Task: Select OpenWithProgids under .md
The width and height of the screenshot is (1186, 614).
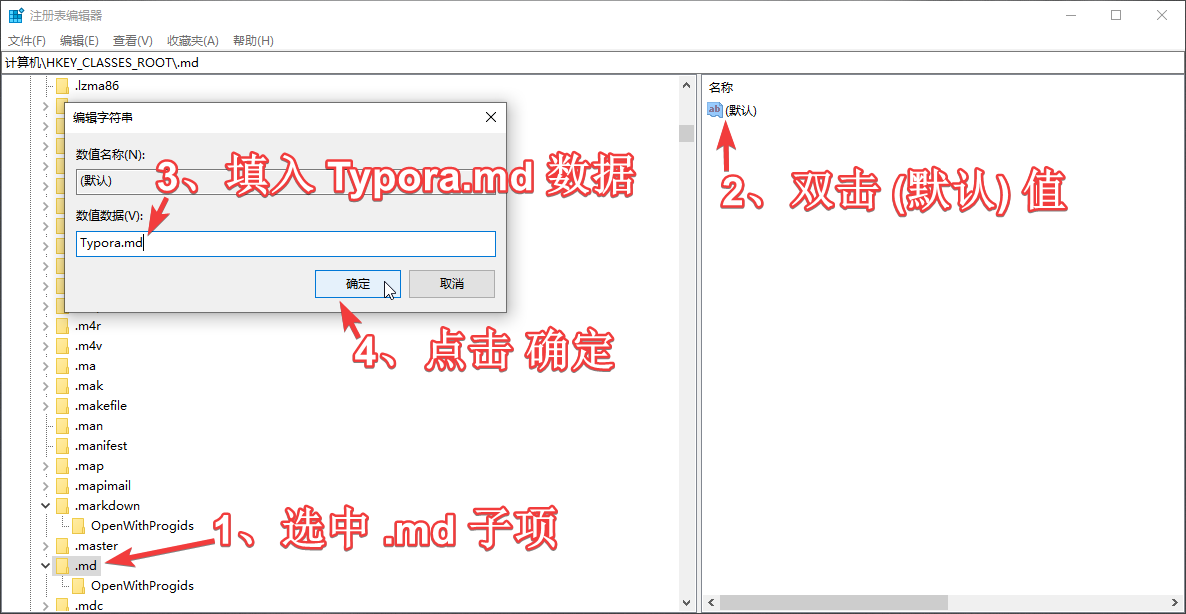Action: (142, 585)
